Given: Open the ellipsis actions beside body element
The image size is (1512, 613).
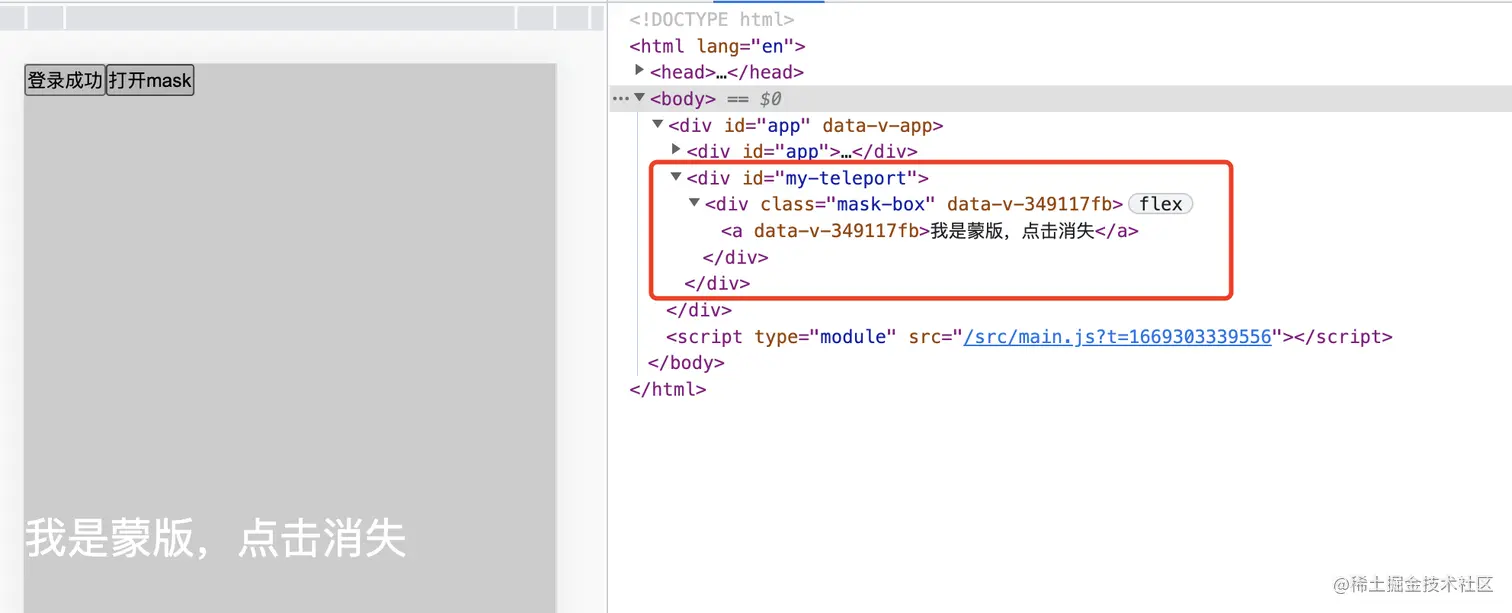Looking at the screenshot, I should [620, 98].
